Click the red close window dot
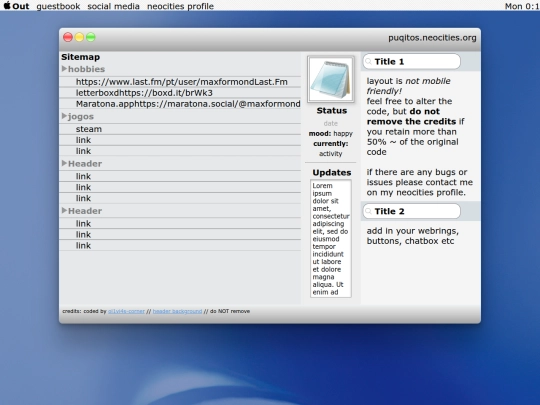This screenshot has width=540, height=405. pyautogui.click(x=68, y=37)
